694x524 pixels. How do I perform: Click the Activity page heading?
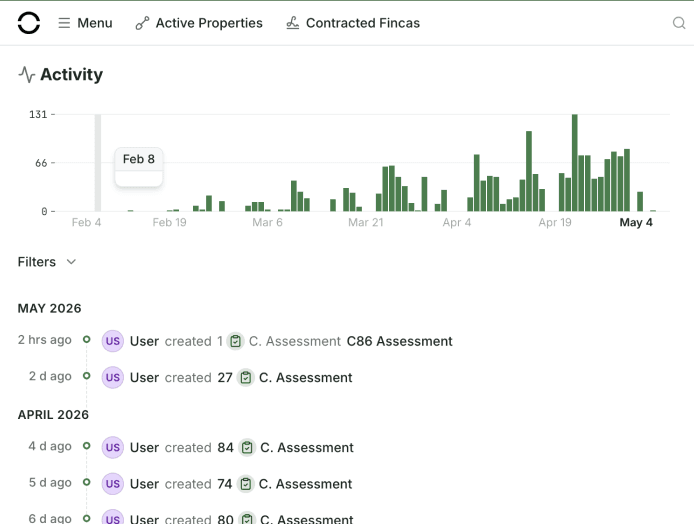pyautogui.click(x=72, y=74)
